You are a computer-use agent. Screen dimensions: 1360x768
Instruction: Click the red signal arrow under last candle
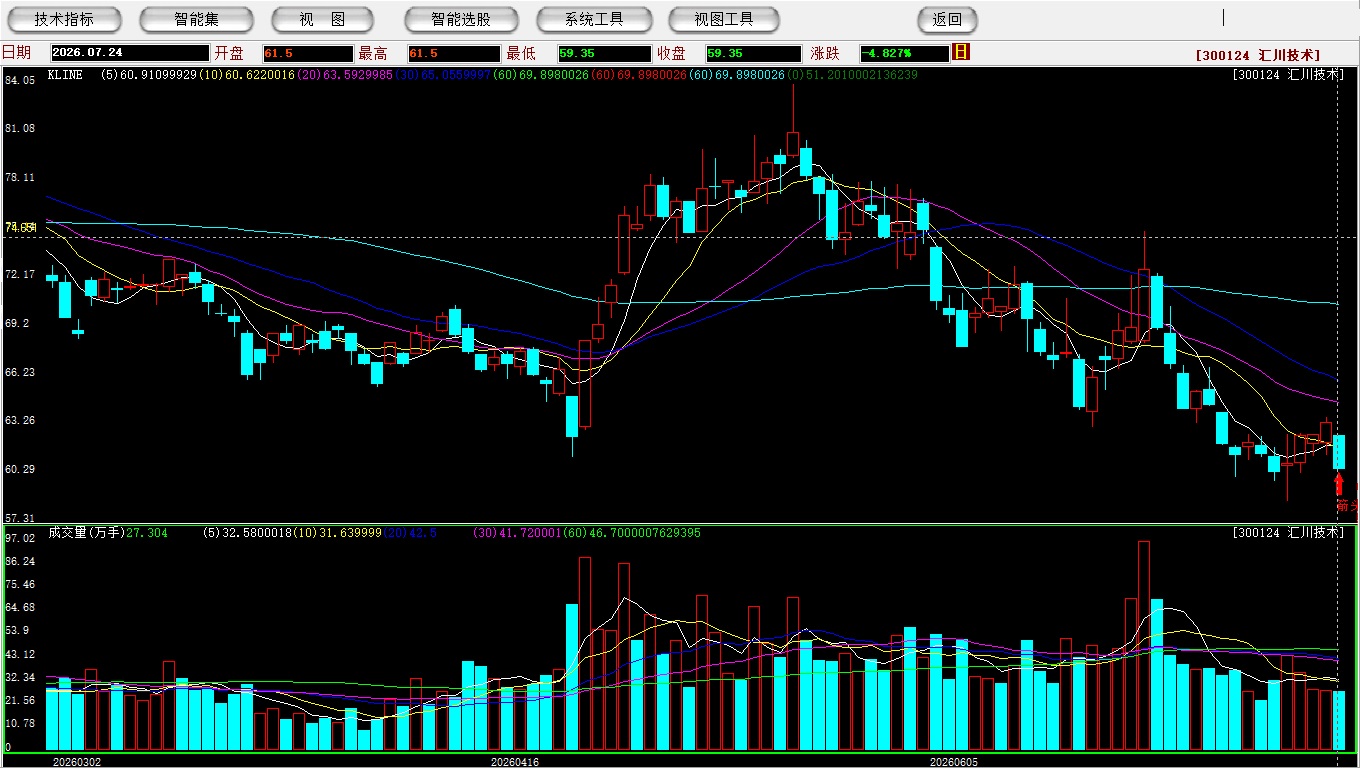(1339, 484)
